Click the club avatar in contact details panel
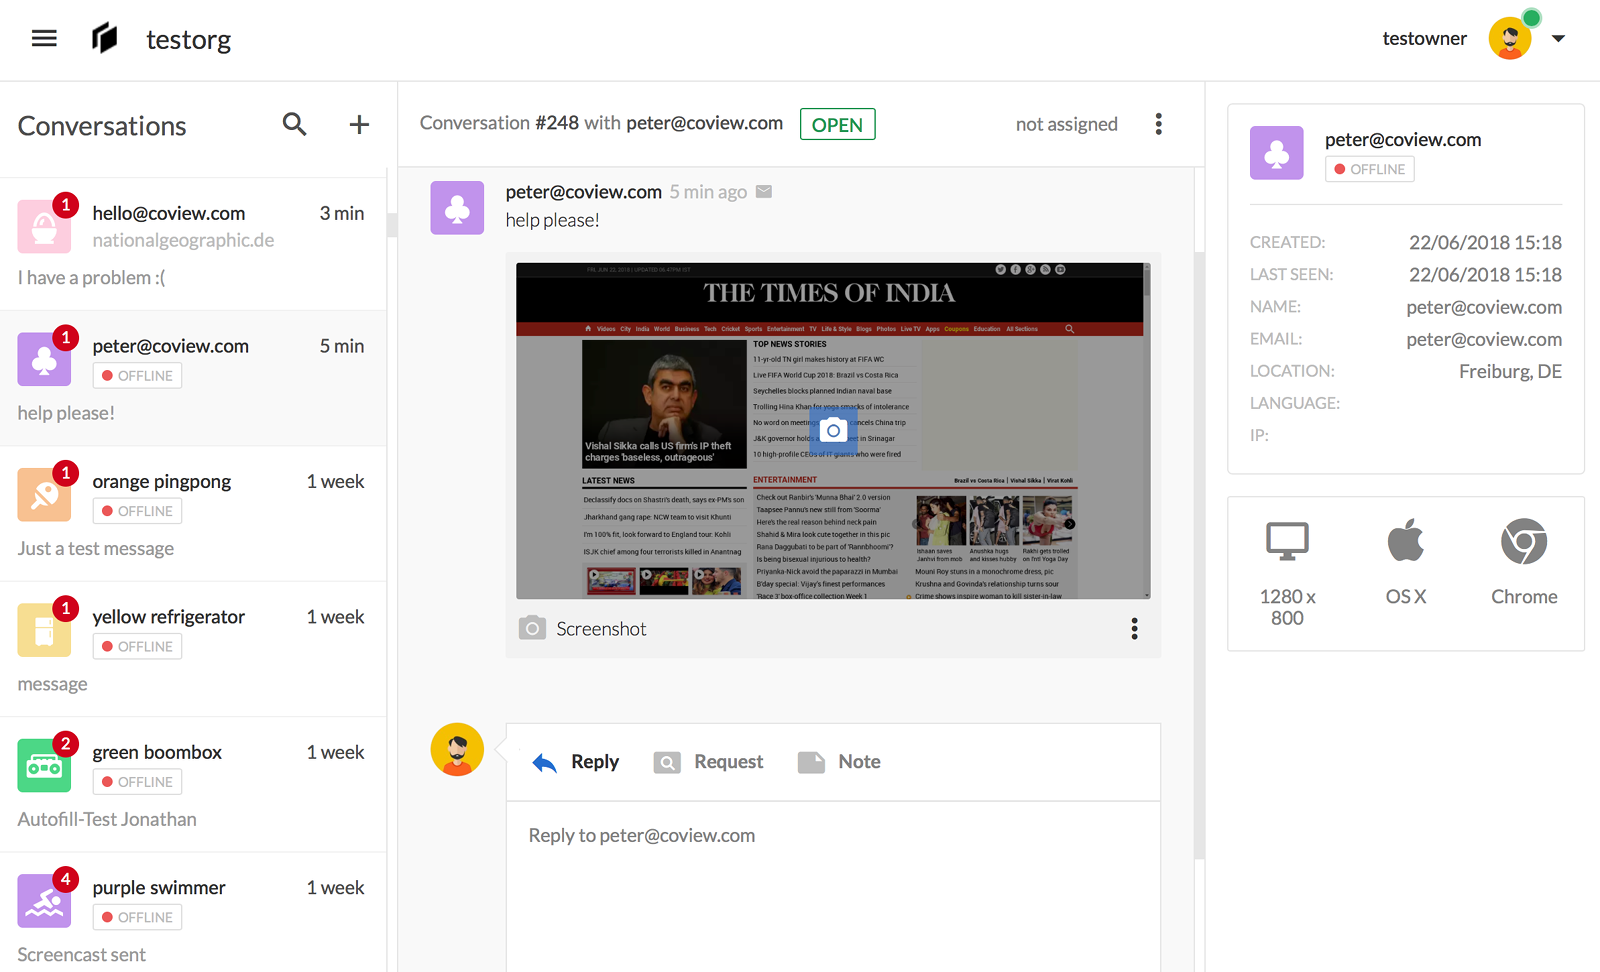Viewport: 1600px width, 972px height. [x=1276, y=153]
